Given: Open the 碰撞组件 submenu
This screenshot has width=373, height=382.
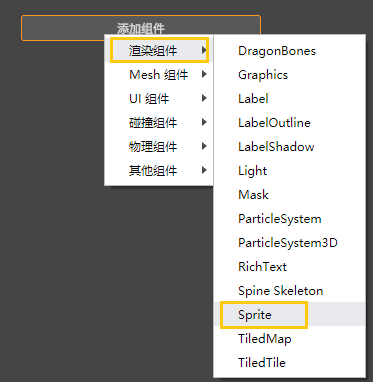Looking at the screenshot, I should tap(159, 122).
